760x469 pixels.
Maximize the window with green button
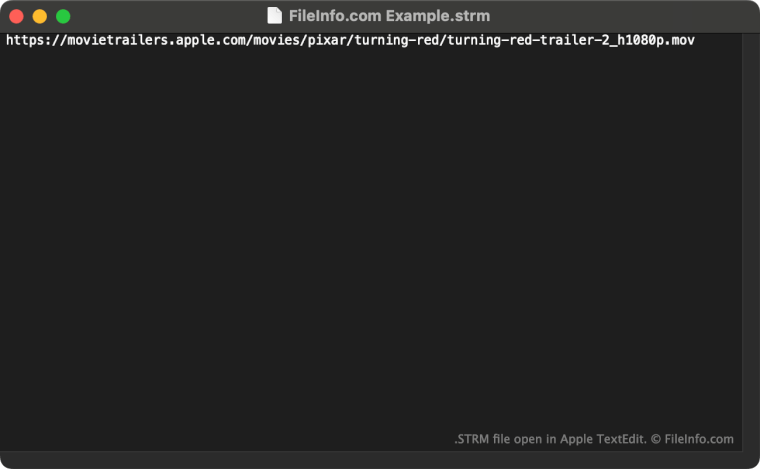pos(63,16)
